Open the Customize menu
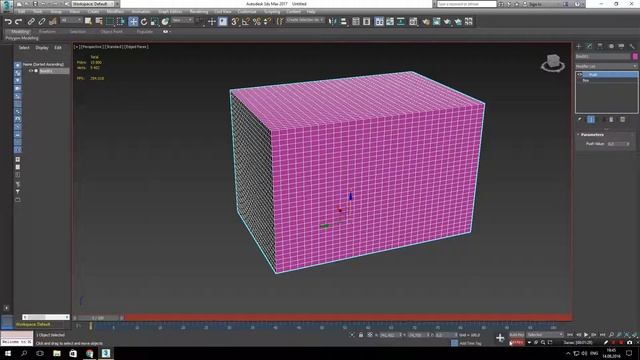This screenshot has height=360, width=640. click(x=247, y=12)
